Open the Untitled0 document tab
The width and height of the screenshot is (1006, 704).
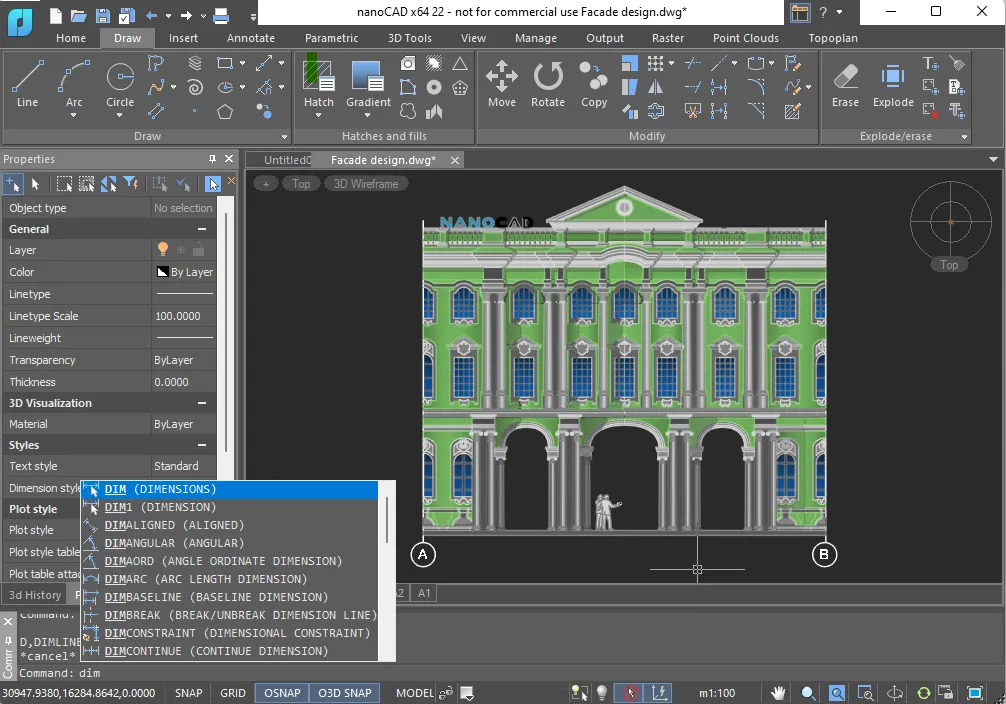tap(286, 158)
